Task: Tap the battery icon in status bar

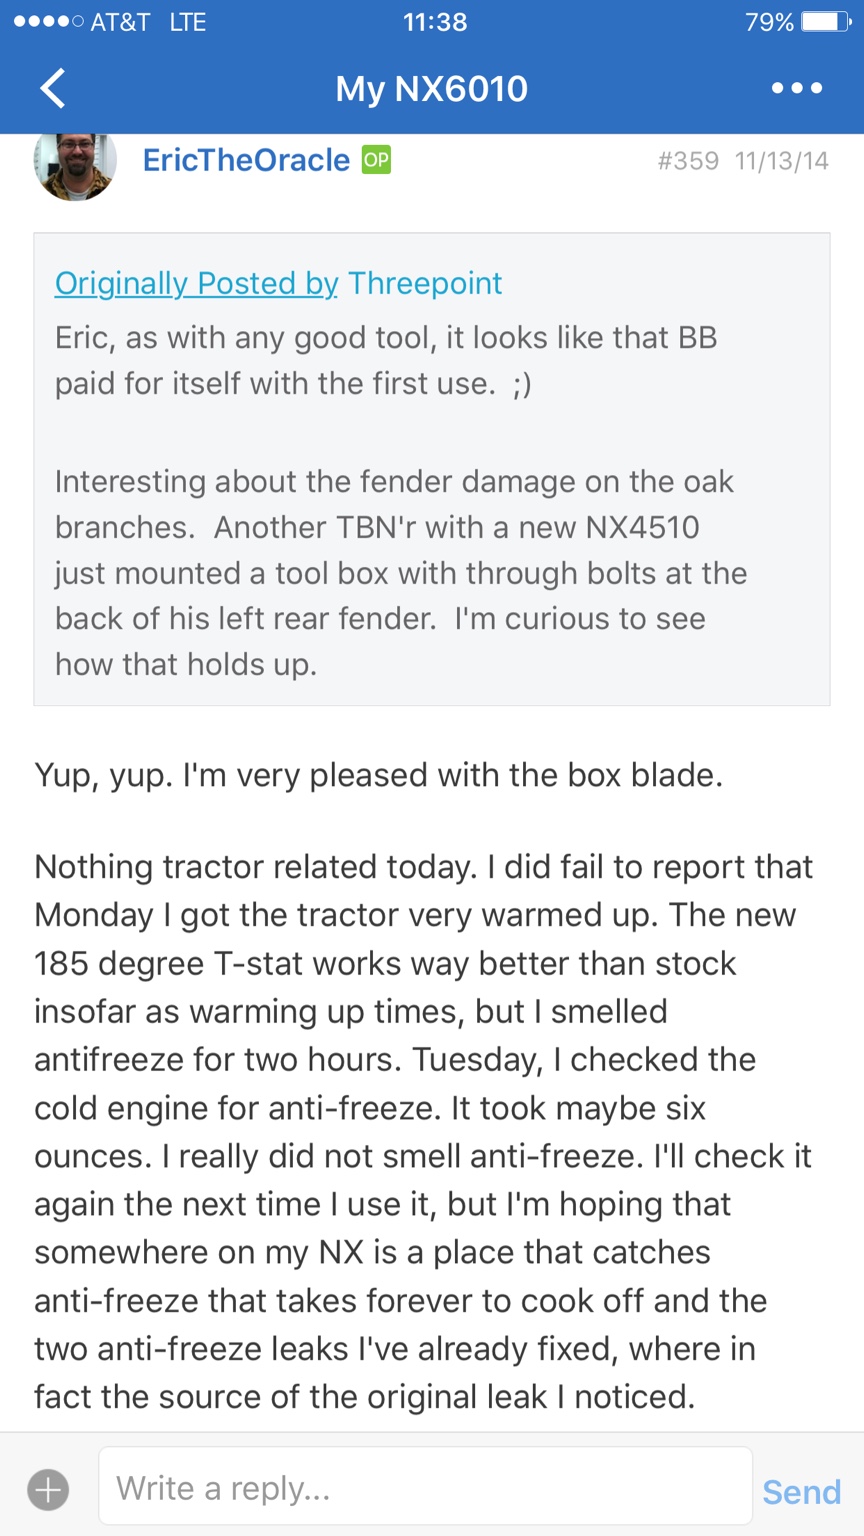Action: 824,22
